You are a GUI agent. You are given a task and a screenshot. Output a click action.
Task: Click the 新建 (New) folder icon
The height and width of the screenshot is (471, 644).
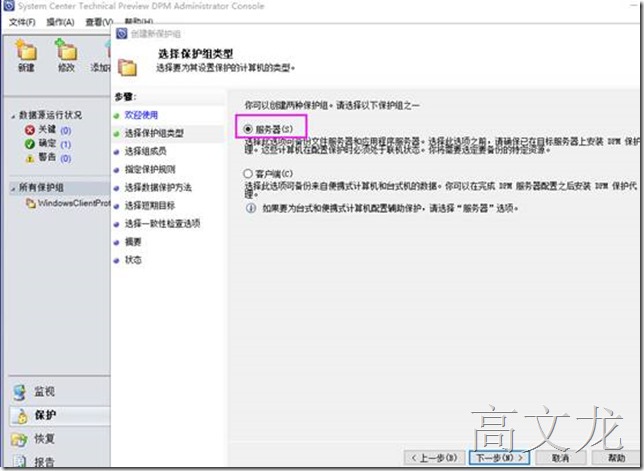pyautogui.click(x=26, y=50)
